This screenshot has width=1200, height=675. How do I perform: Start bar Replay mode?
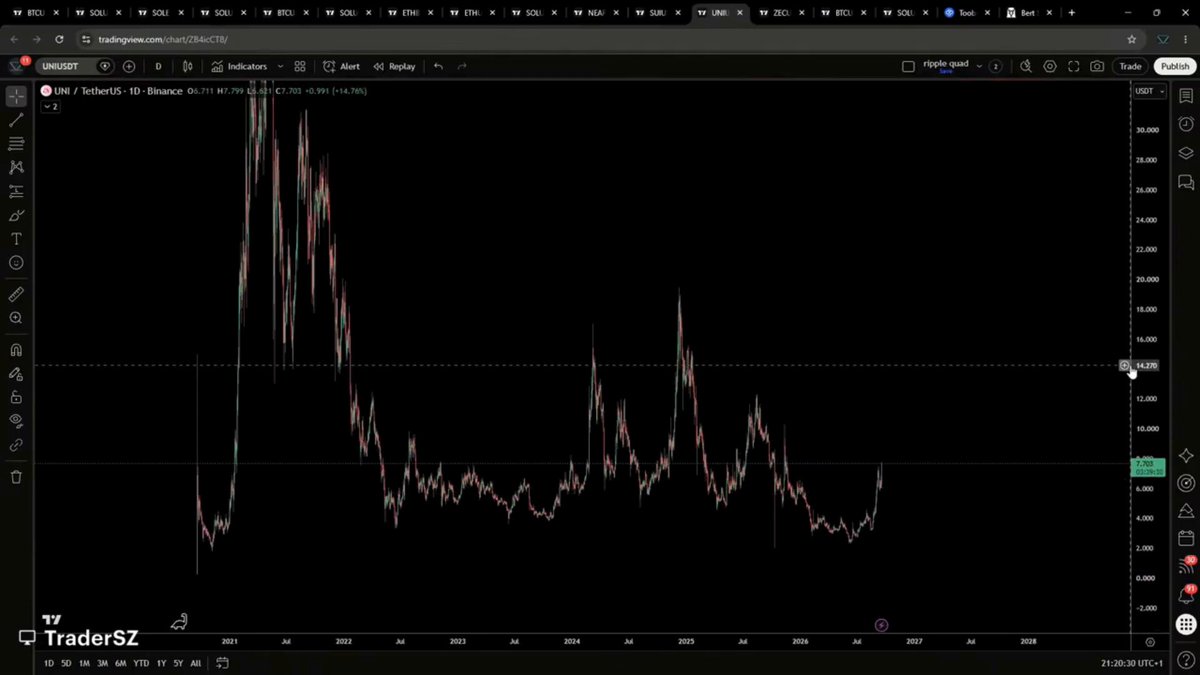(x=394, y=67)
